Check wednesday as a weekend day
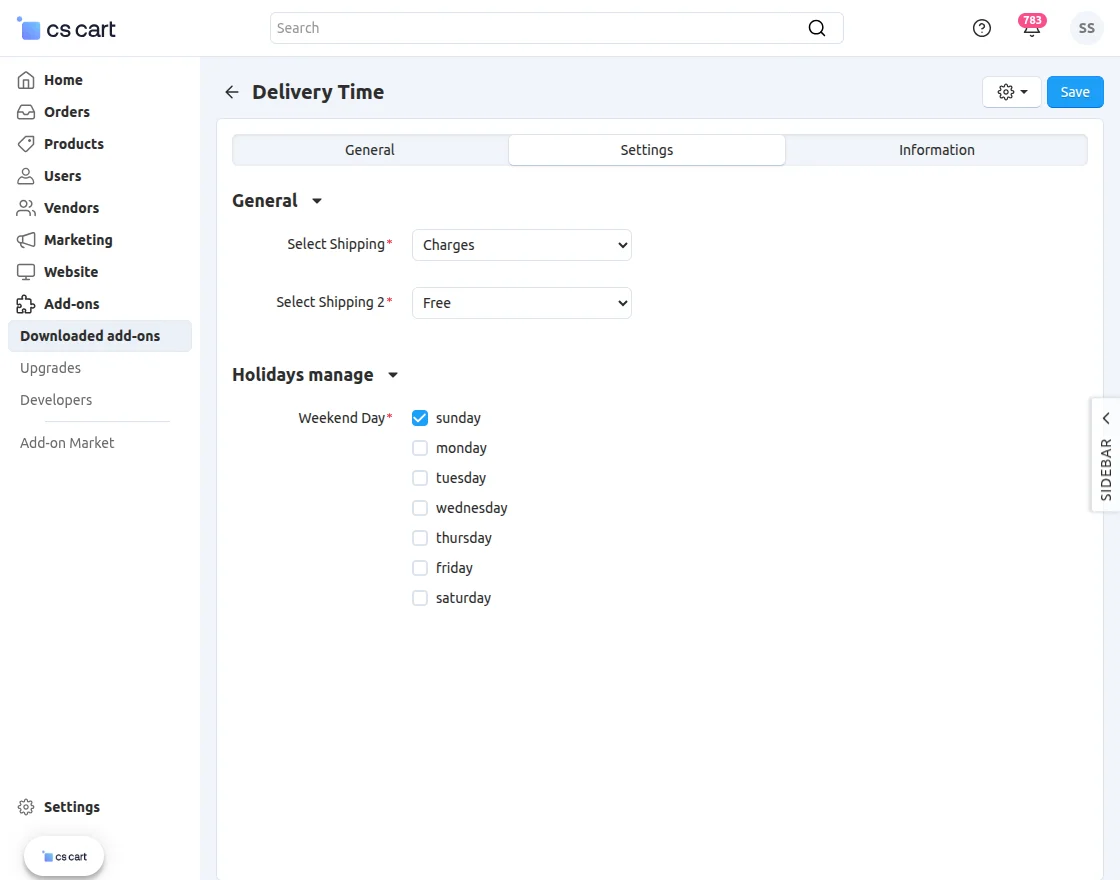Viewport: 1120px width, 880px height. coord(419,507)
